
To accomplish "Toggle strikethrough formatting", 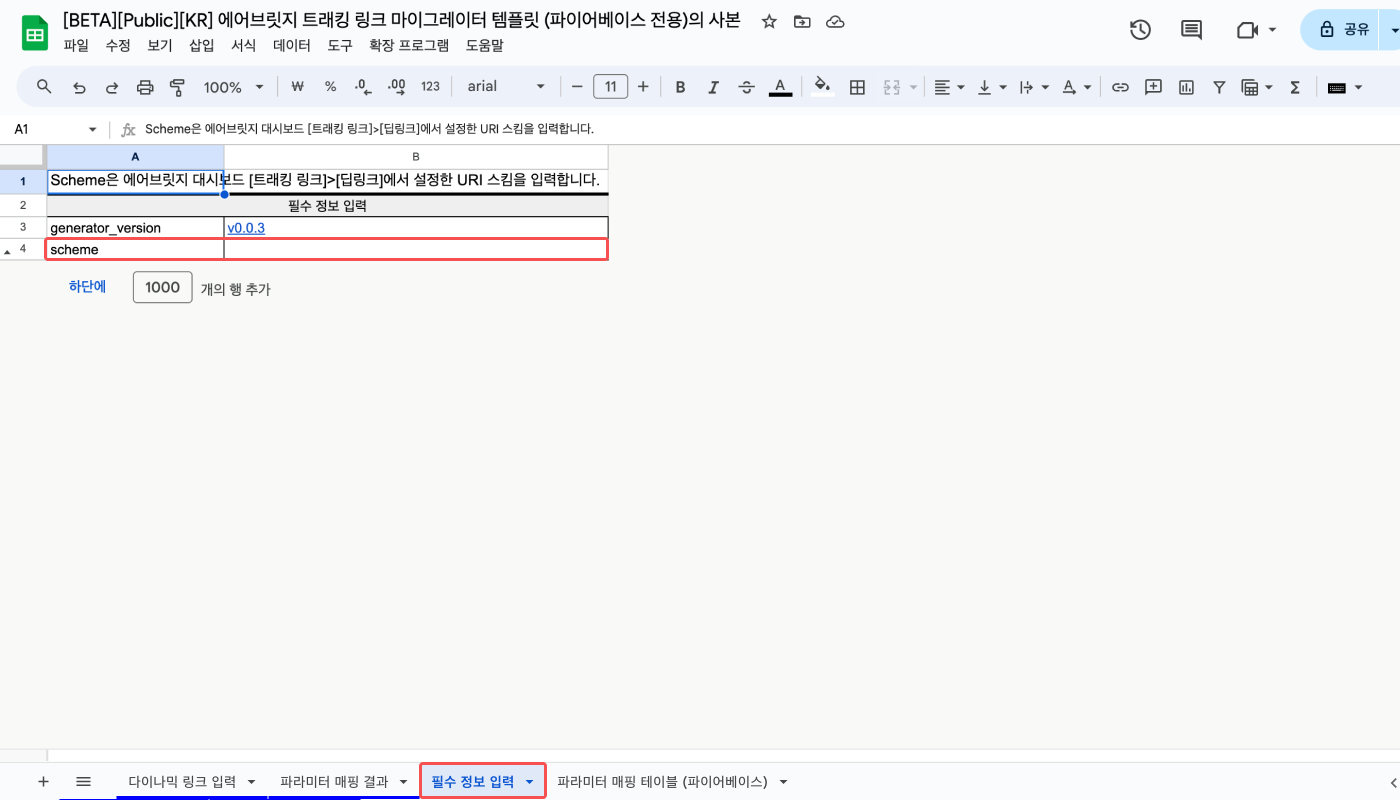I will point(746,87).
